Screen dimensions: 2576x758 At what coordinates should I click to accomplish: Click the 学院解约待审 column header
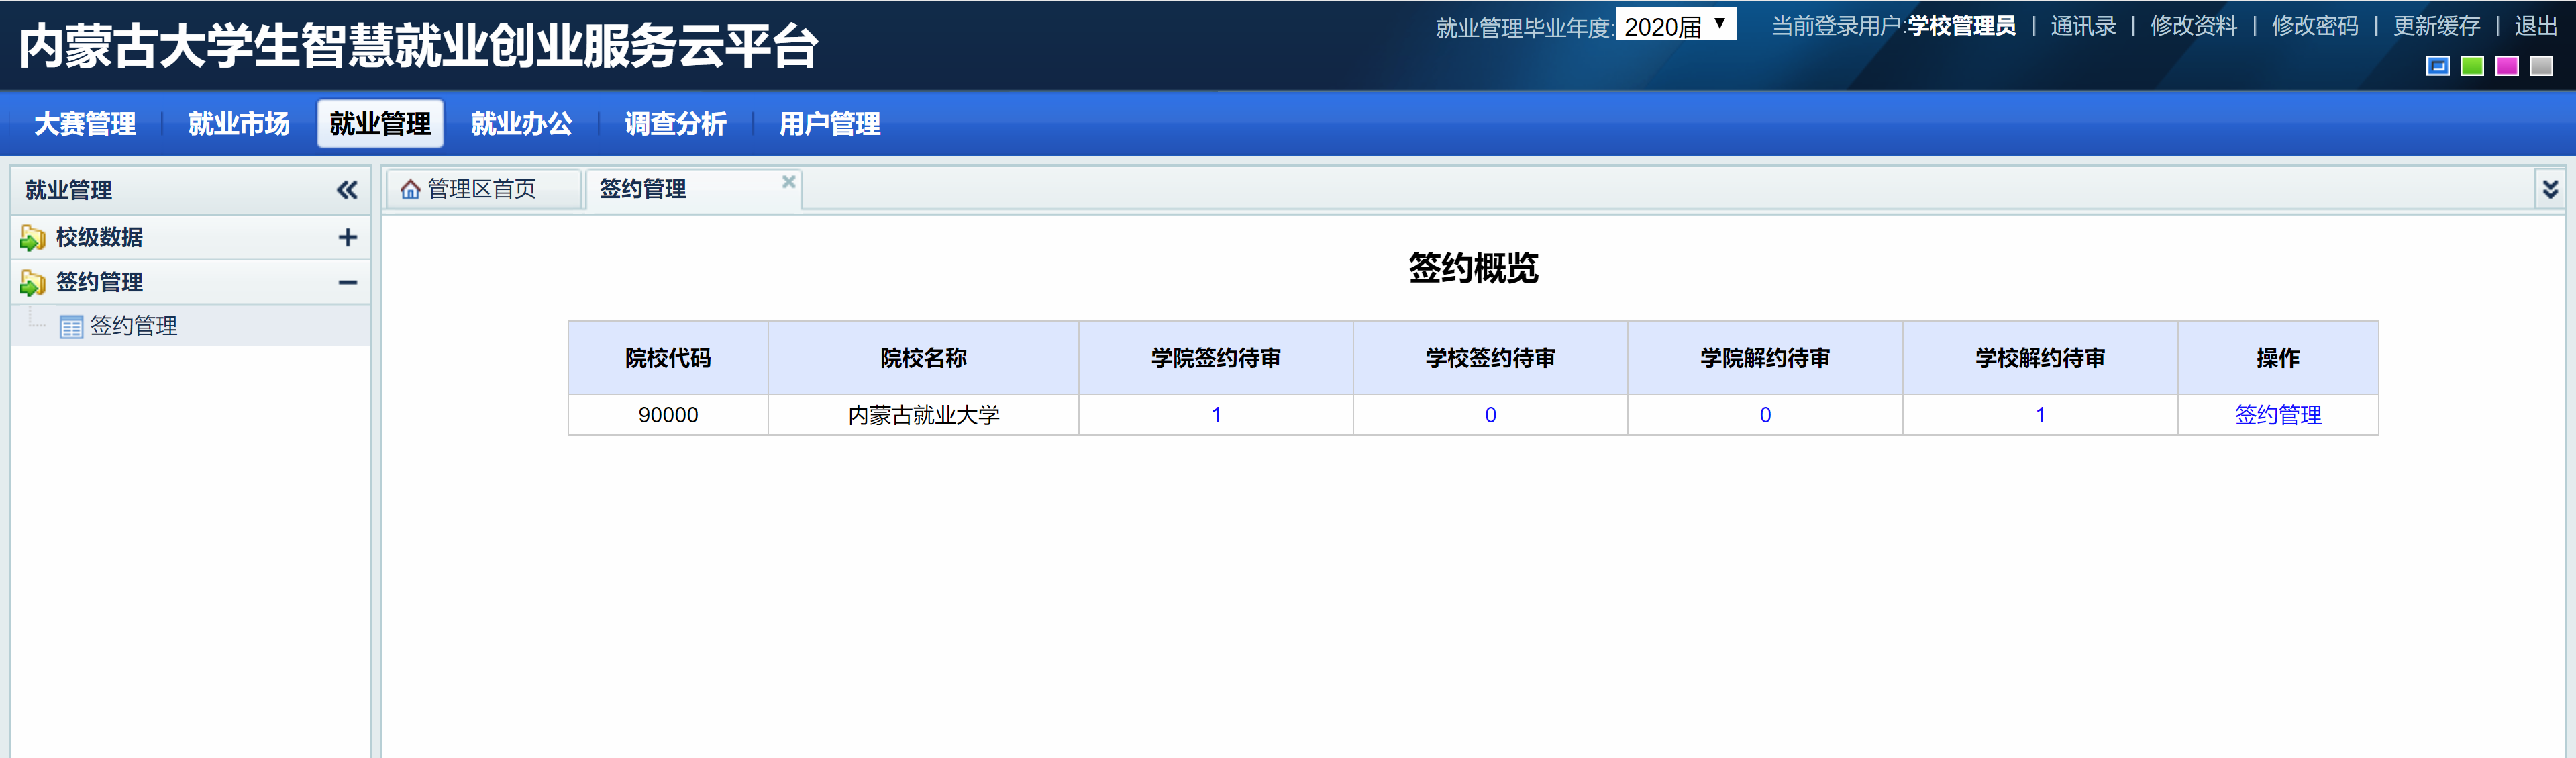pos(1765,358)
